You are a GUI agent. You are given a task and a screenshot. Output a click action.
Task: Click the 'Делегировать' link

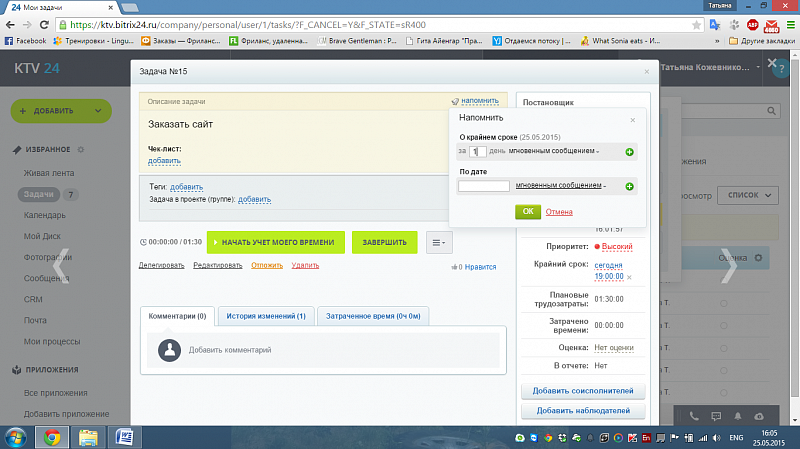tap(161, 265)
